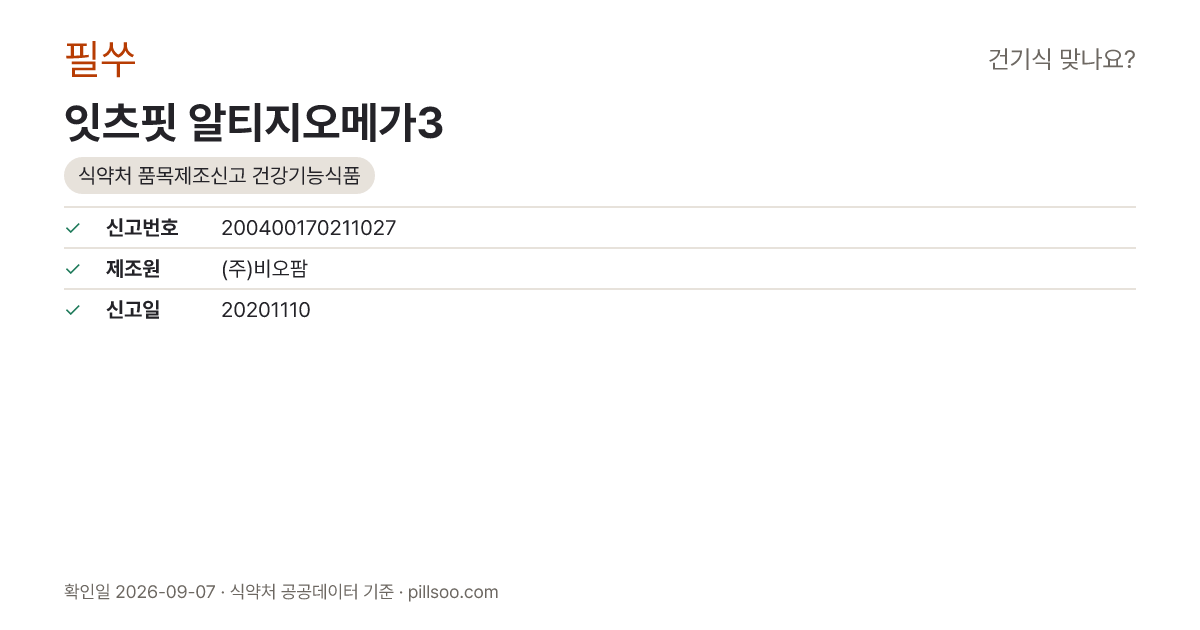This screenshot has width=1200, height=630.
Task: Click the 제조원 label
Action: point(133,269)
